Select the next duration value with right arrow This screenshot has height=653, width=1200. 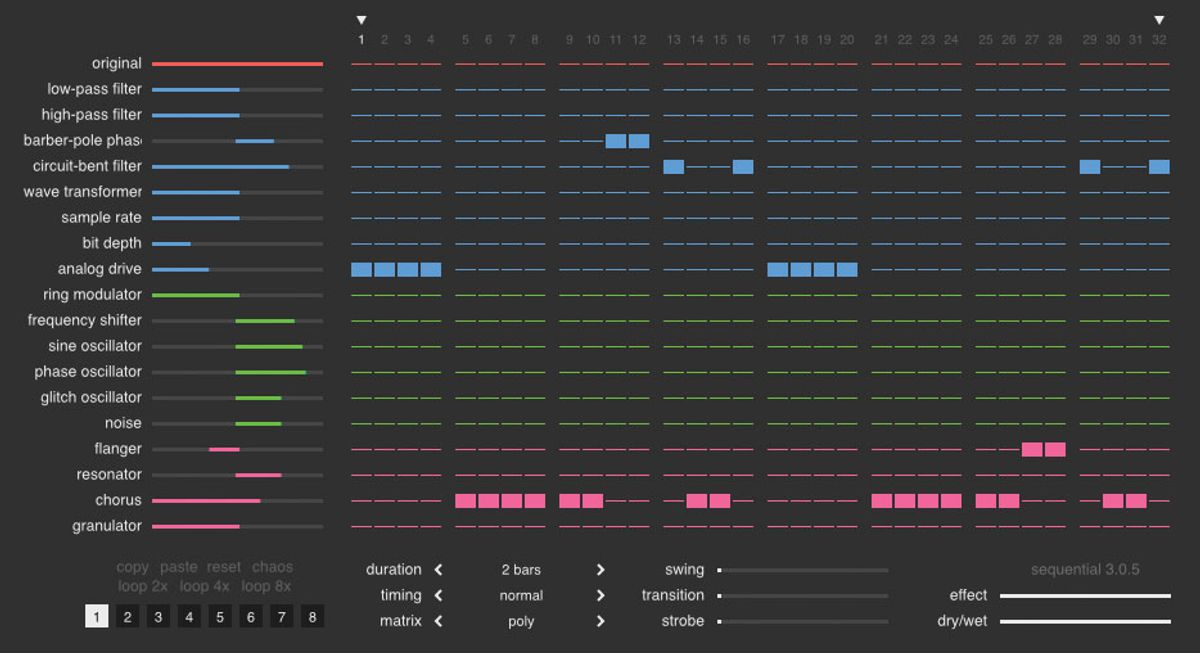600,570
